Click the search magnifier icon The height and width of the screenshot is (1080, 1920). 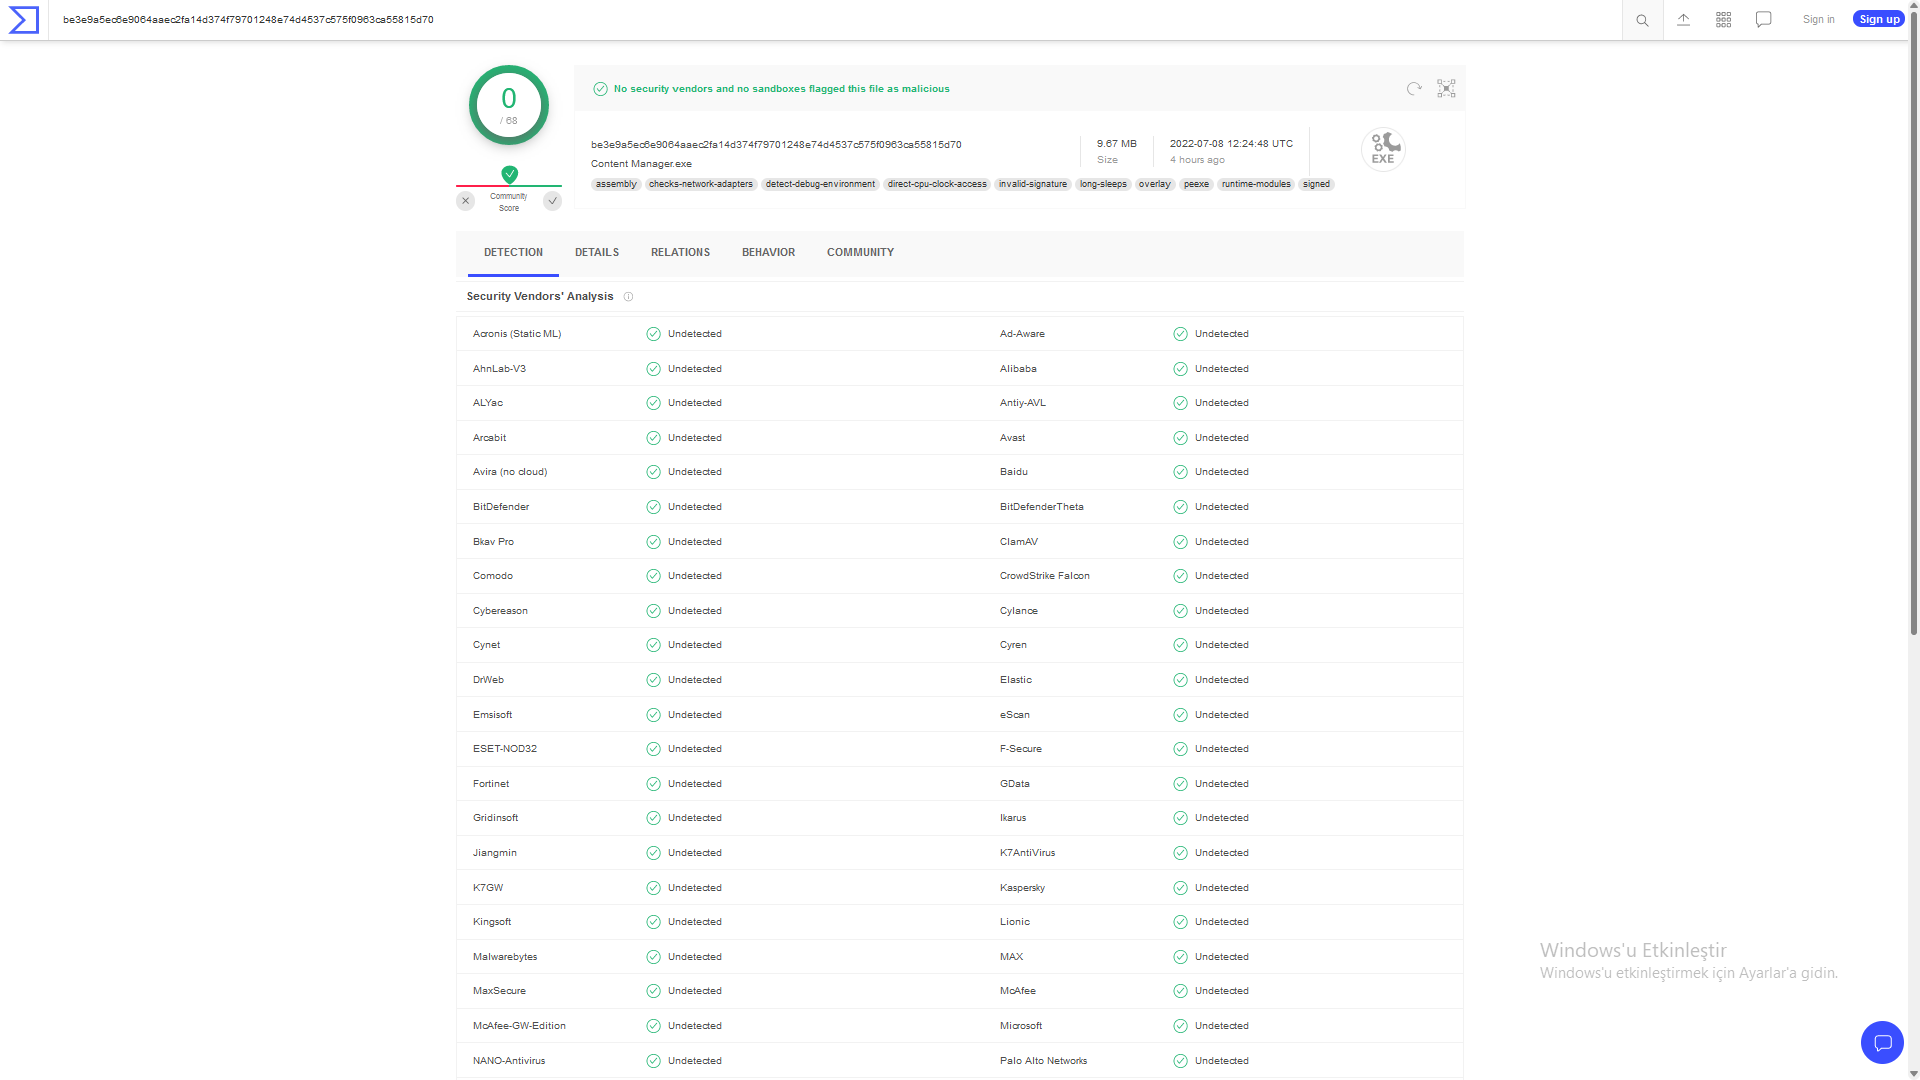pyautogui.click(x=1642, y=20)
